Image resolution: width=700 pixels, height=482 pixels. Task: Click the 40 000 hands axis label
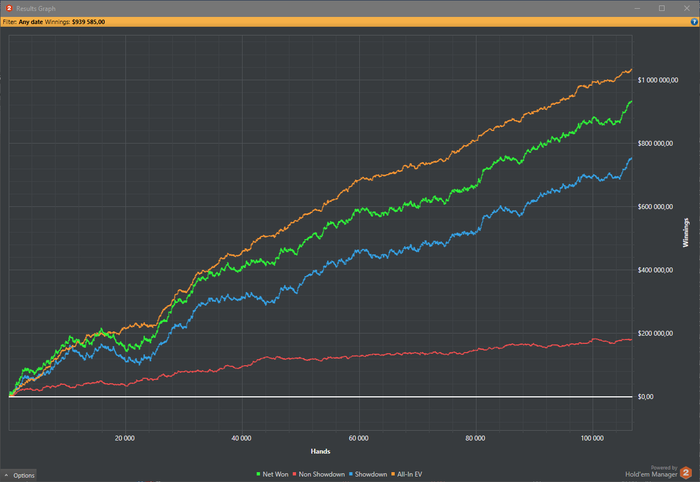pos(242,438)
